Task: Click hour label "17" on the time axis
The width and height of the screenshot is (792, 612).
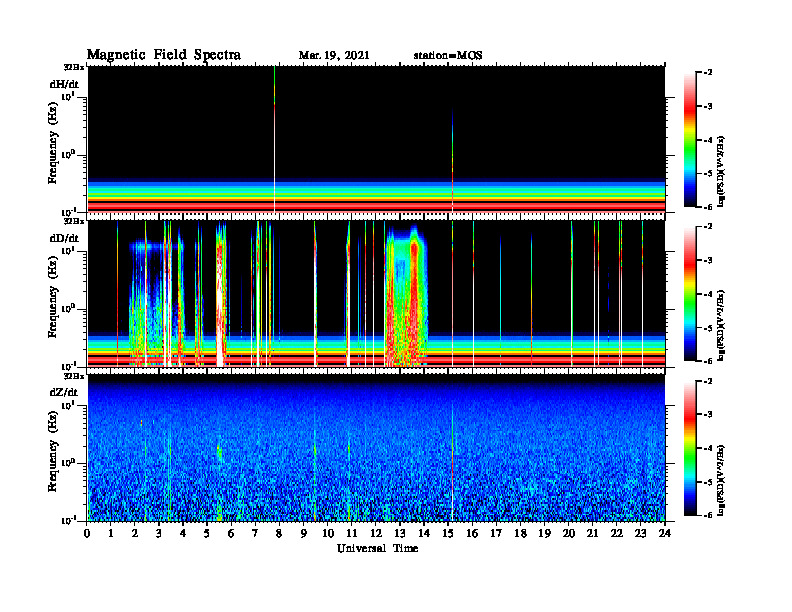Action: 496,533
